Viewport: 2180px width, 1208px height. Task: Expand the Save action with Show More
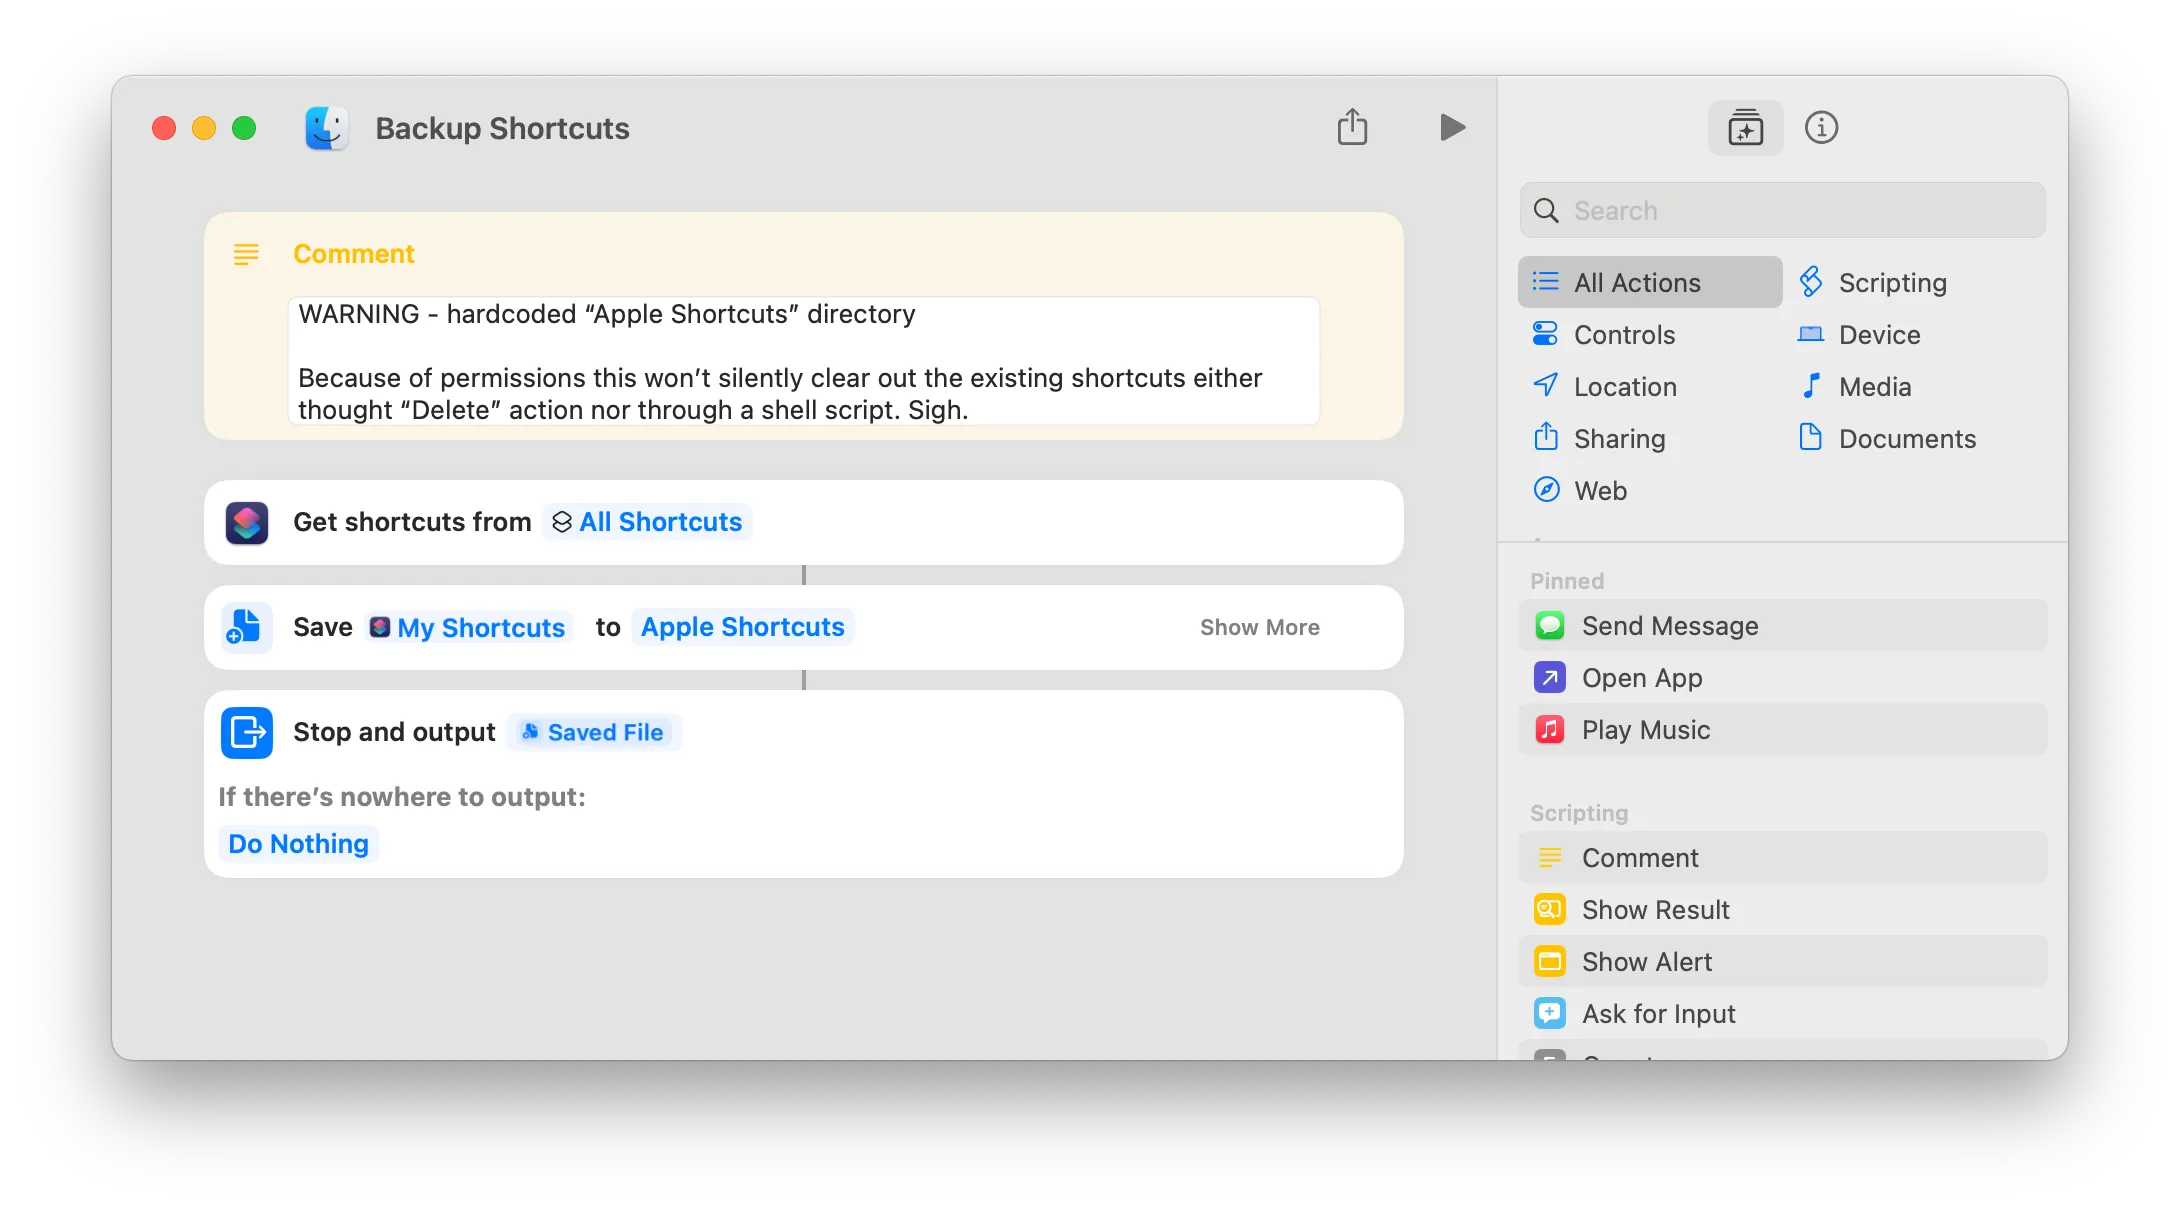click(1259, 627)
